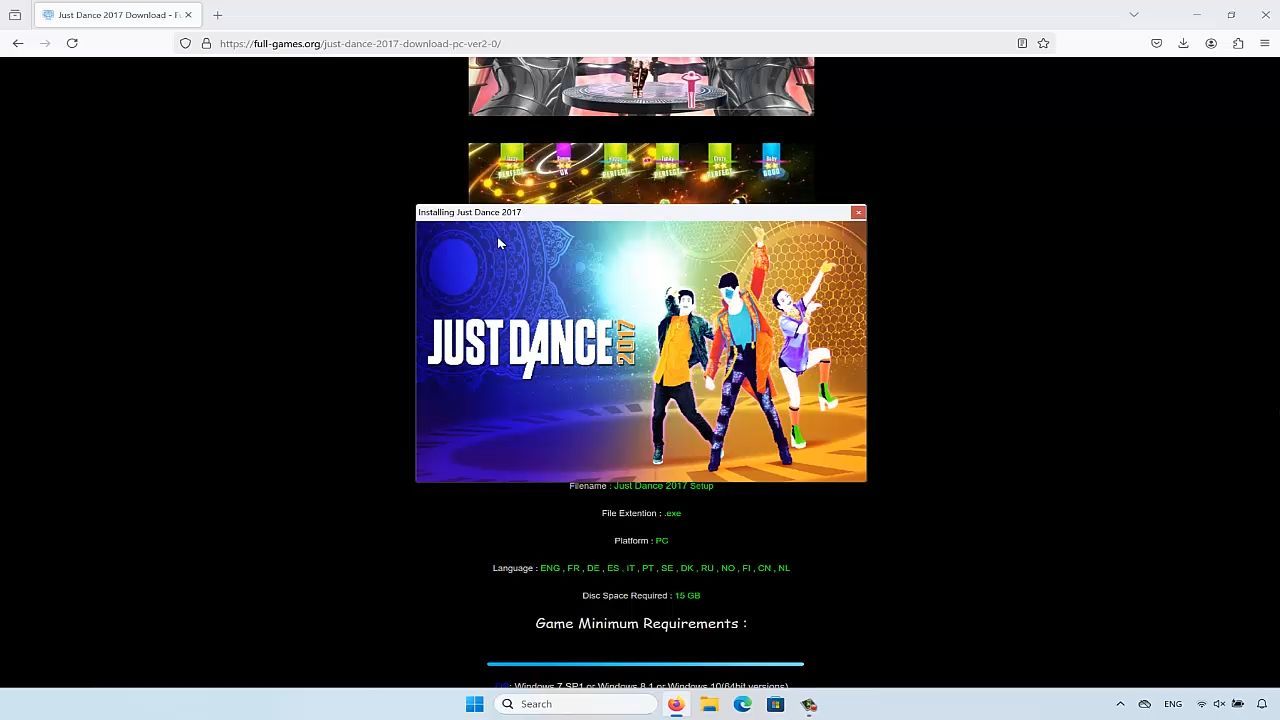
Task: Bookmark this page with the star
Action: click(x=1043, y=43)
